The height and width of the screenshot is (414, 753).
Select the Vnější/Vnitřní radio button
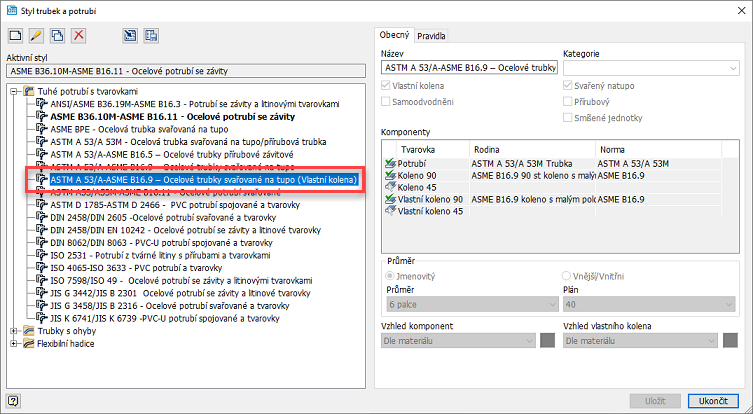coord(566,276)
